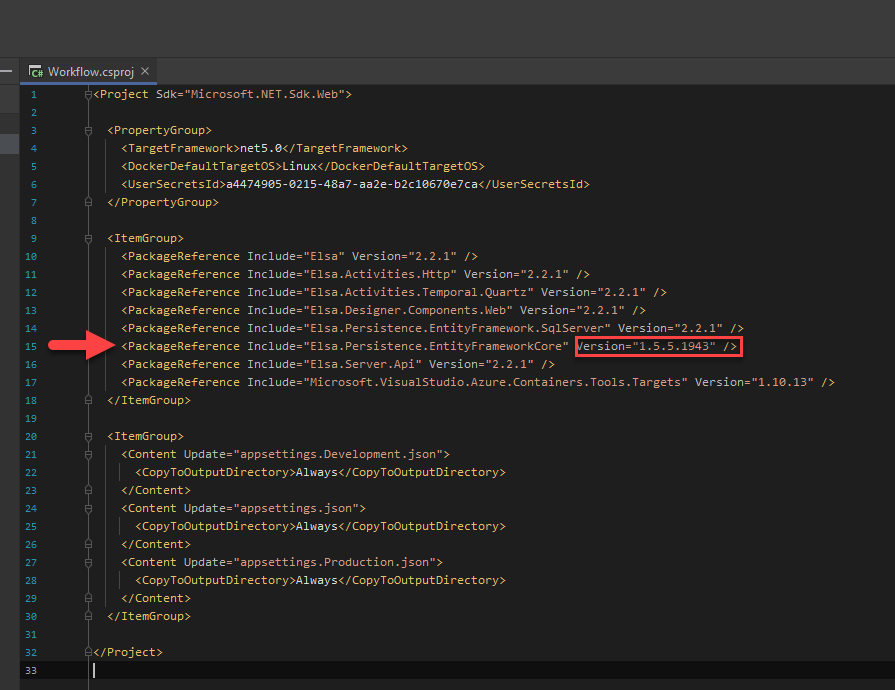Collapse the second ItemGroup at line 20

tap(88, 437)
